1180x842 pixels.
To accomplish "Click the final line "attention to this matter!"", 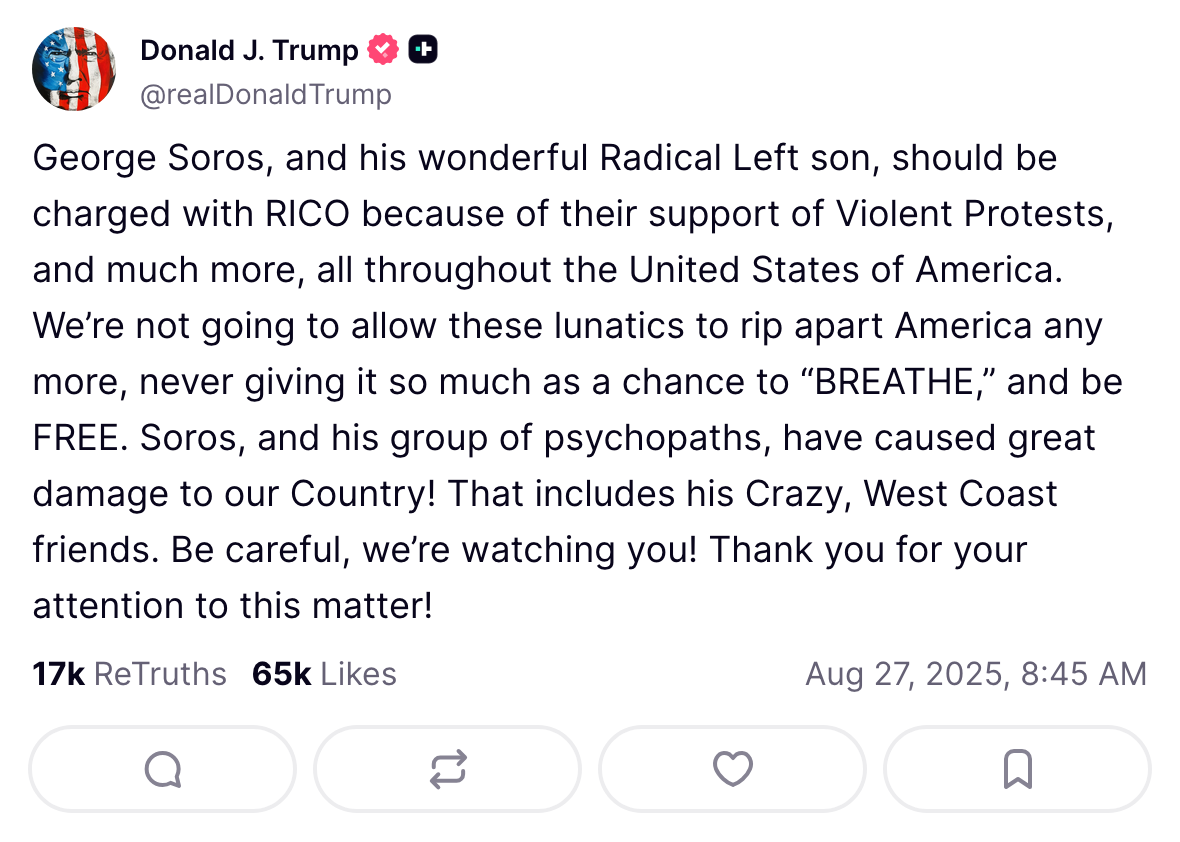I will [x=233, y=606].
